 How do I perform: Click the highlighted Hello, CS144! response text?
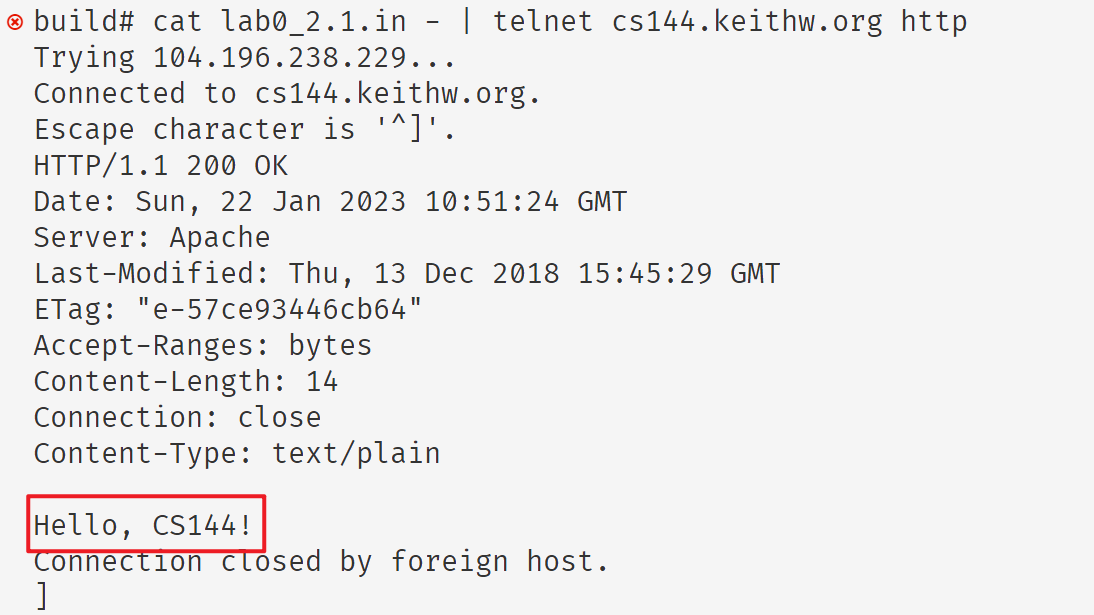(x=144, y=524)
